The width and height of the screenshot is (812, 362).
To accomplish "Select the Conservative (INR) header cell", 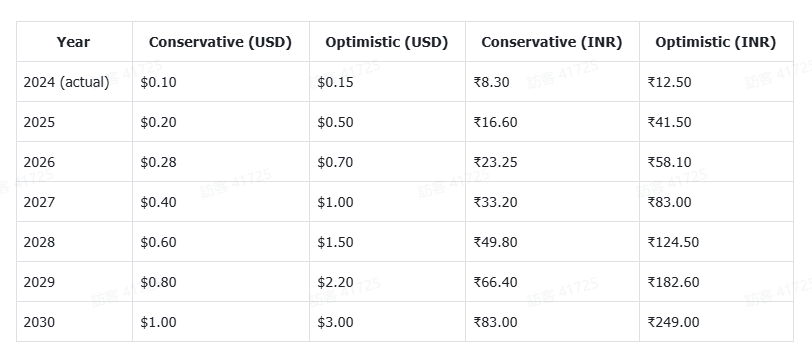I will tap(552, 42).
